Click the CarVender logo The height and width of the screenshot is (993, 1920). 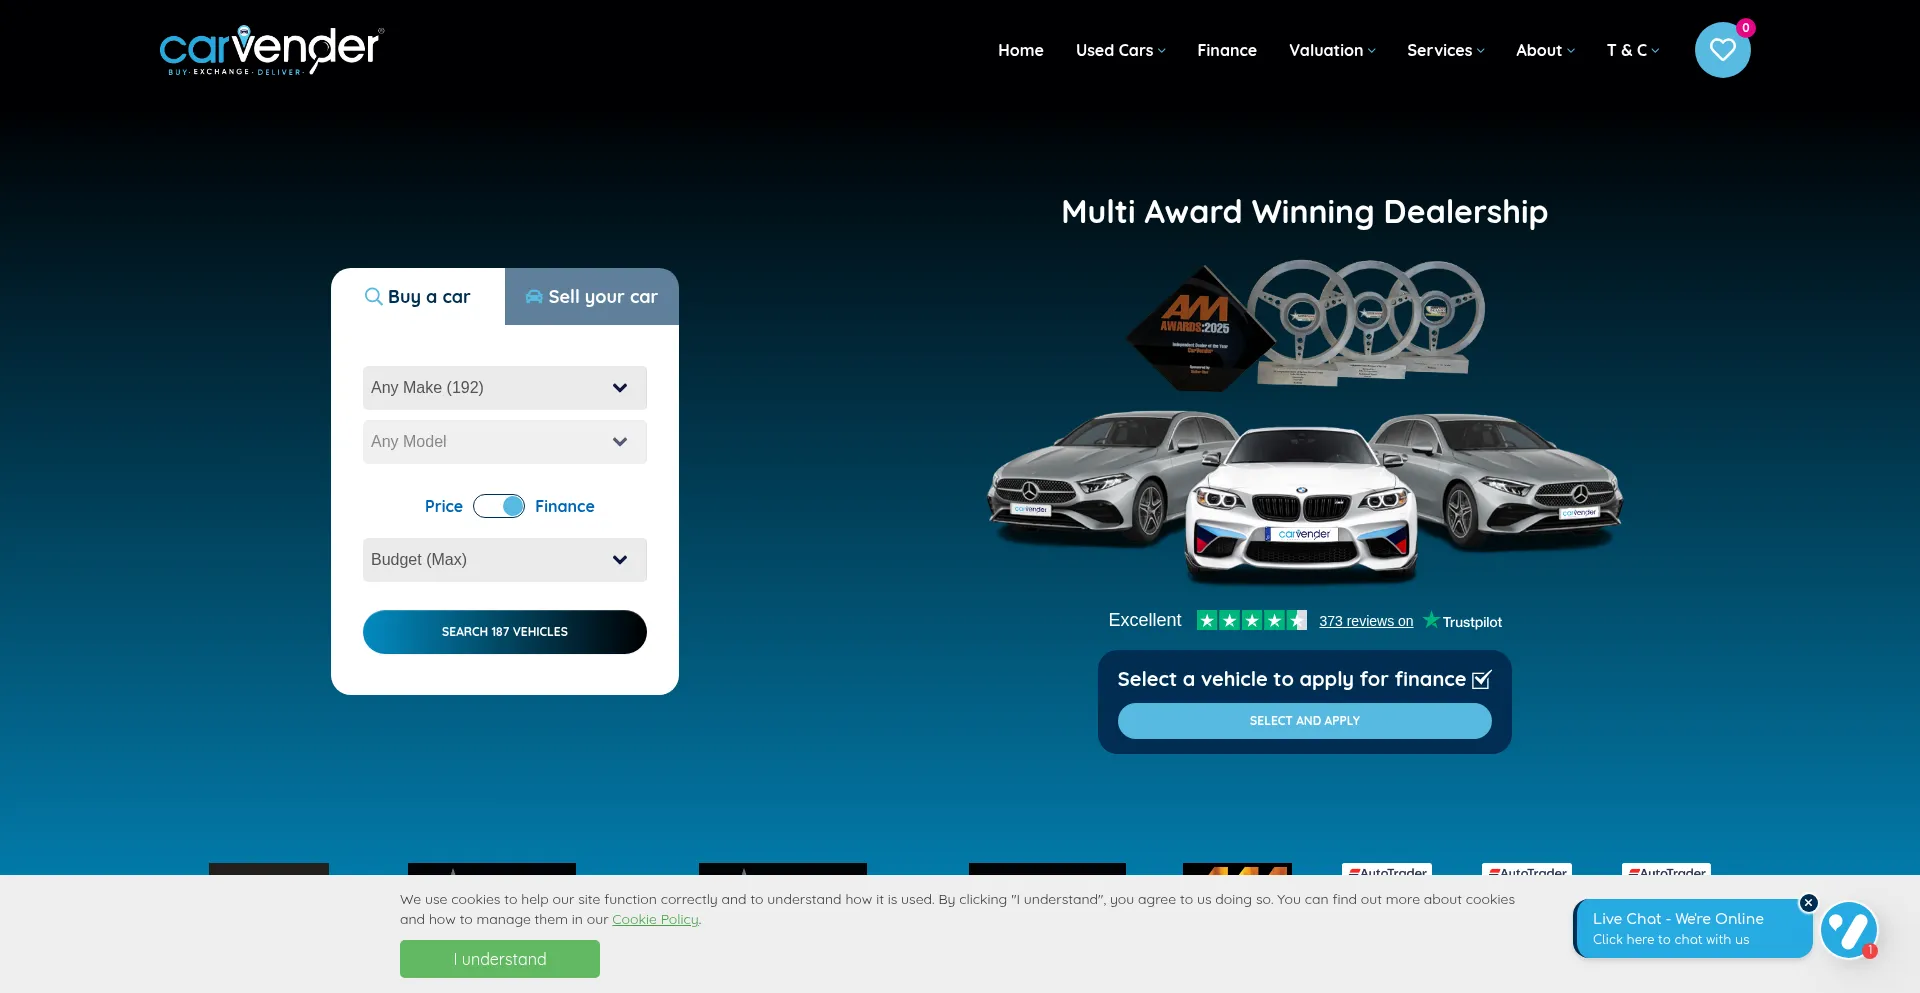click(271, 50)
